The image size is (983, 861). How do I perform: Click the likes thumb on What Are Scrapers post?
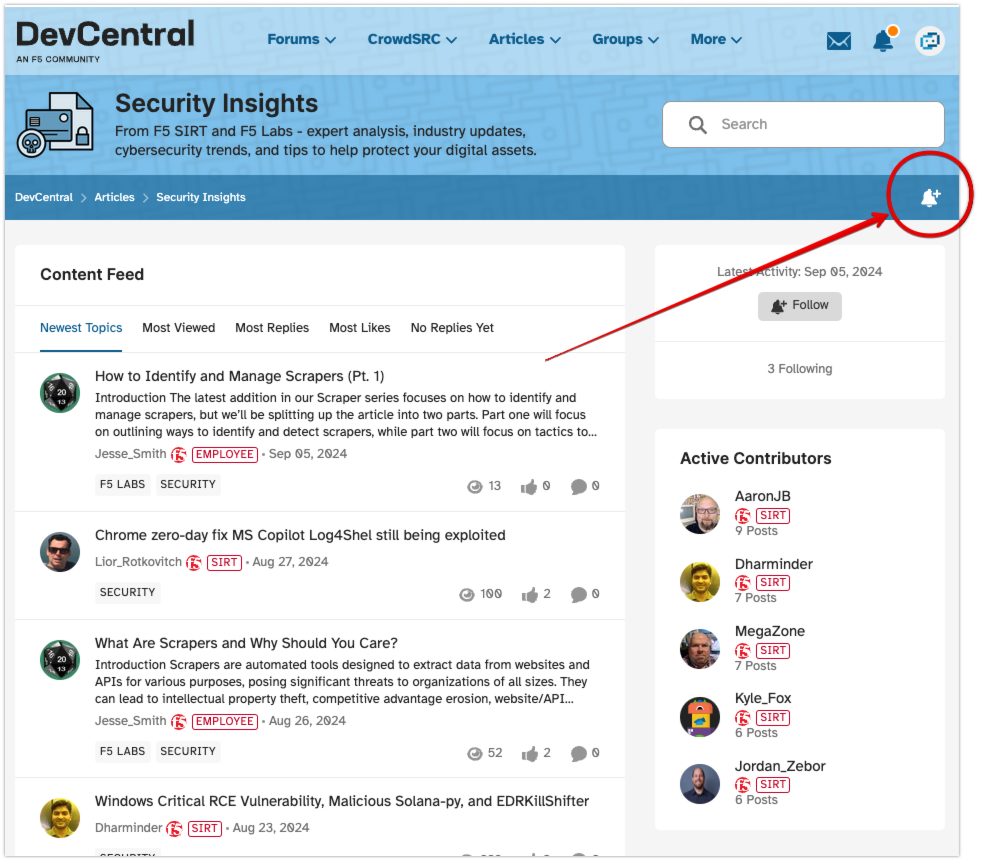[x=530, y=754]
